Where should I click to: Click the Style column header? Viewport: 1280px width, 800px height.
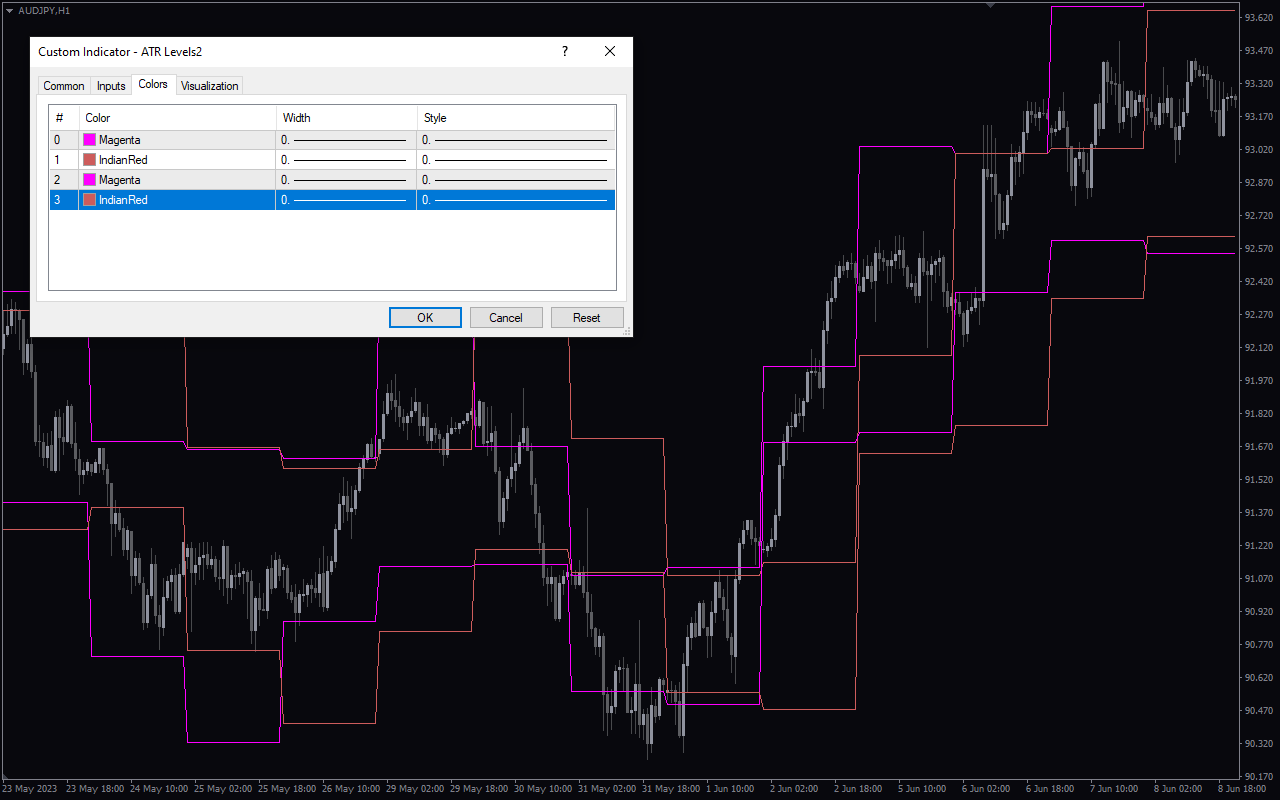click(516, 118)
